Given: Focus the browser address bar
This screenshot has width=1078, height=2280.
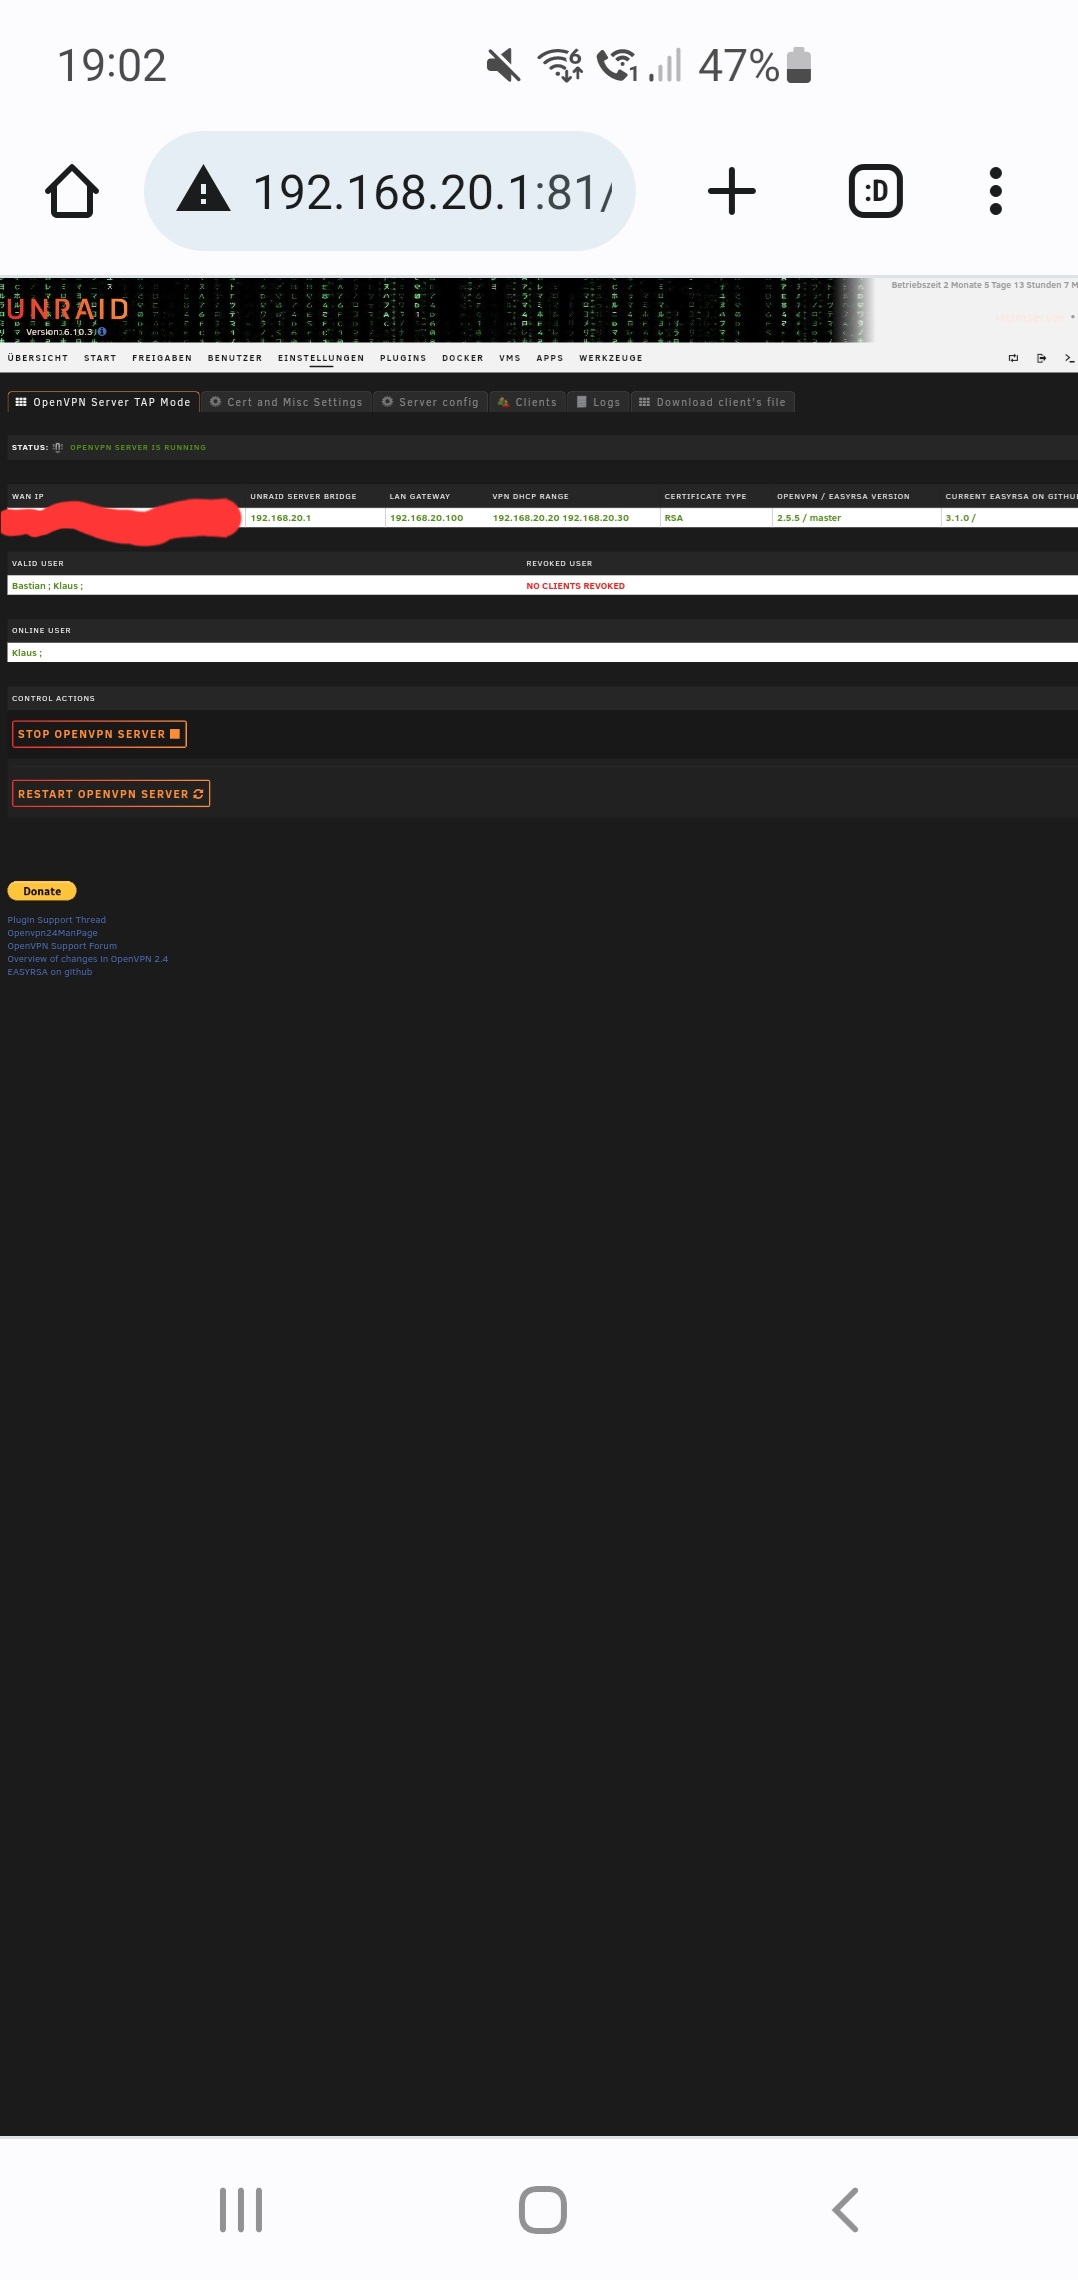Looking at the screenshot, I should (390, 191).
